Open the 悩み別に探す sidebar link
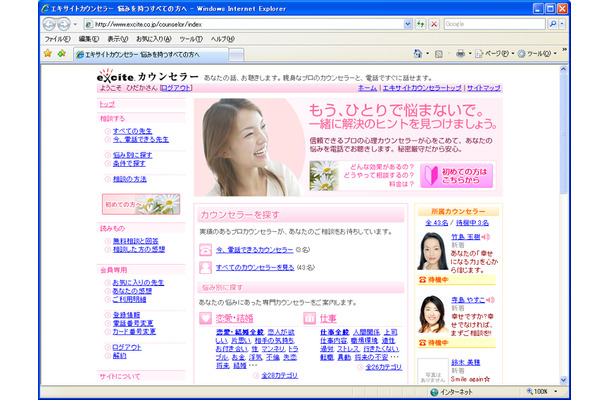The height and width of the screenshot is (400, 610). (132, 155)
